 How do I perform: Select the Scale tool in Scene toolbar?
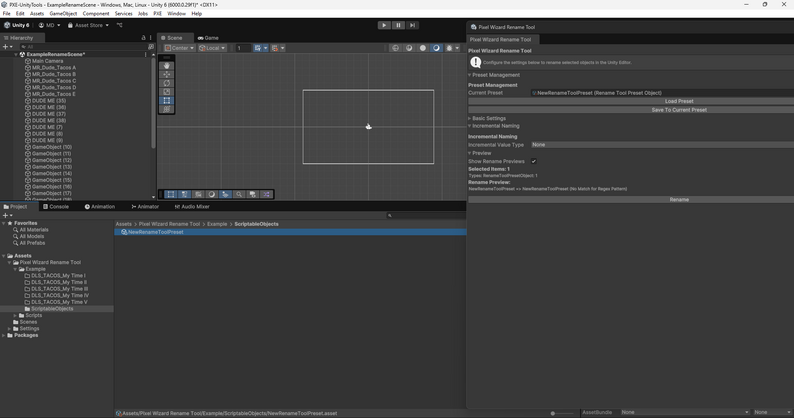coord(167,92)
